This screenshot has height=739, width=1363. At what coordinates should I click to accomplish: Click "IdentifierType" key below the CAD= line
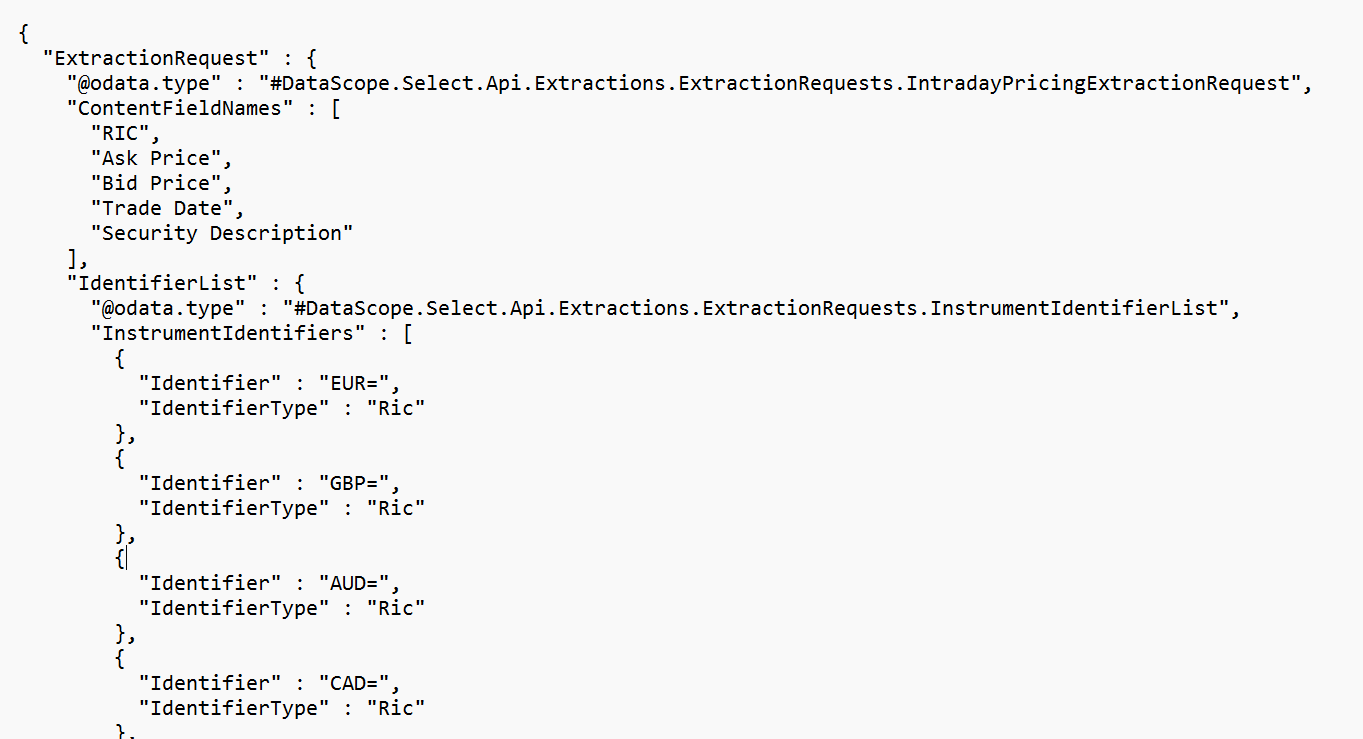tap(234, 708)
